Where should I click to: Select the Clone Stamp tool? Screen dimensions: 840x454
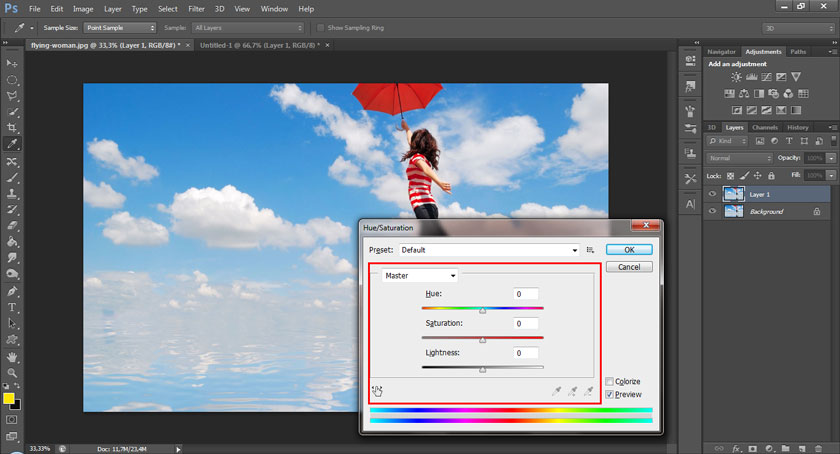pyautogui.click(x=12, y=193)
